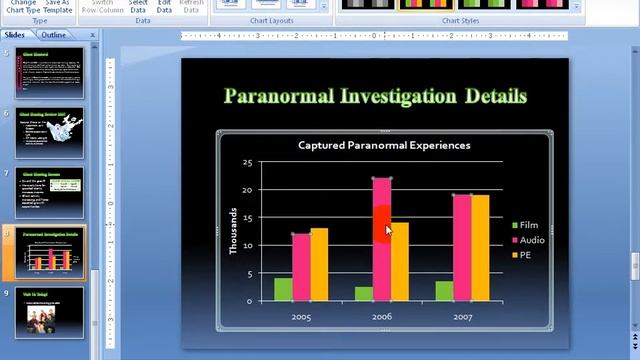The image size is (640, 360).
Task: Select the second chart layout thumbnail
Action: click(x=265, y=4)
